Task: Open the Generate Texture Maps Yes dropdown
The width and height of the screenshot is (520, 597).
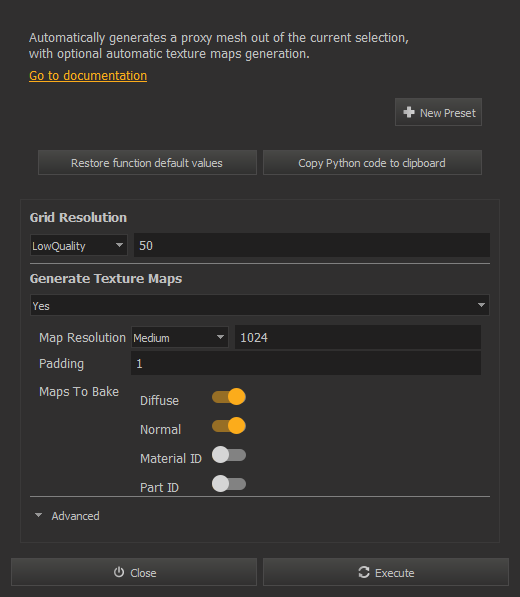Action: 260,305
